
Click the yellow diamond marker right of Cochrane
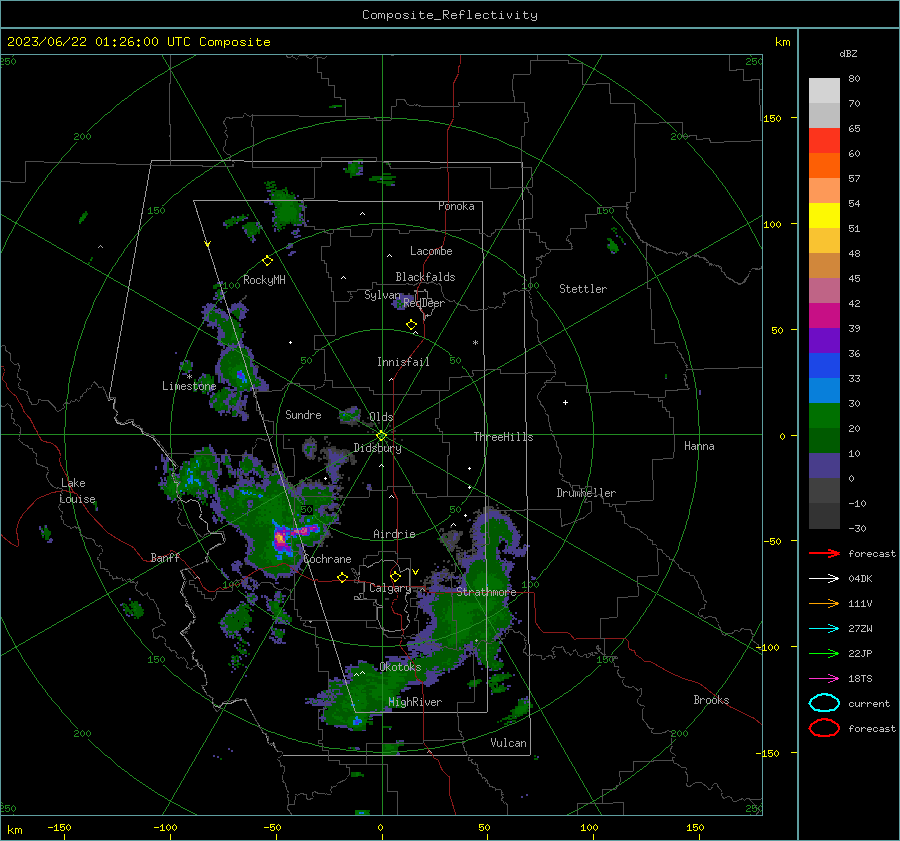pyautogui.click(x=343, y=577)
